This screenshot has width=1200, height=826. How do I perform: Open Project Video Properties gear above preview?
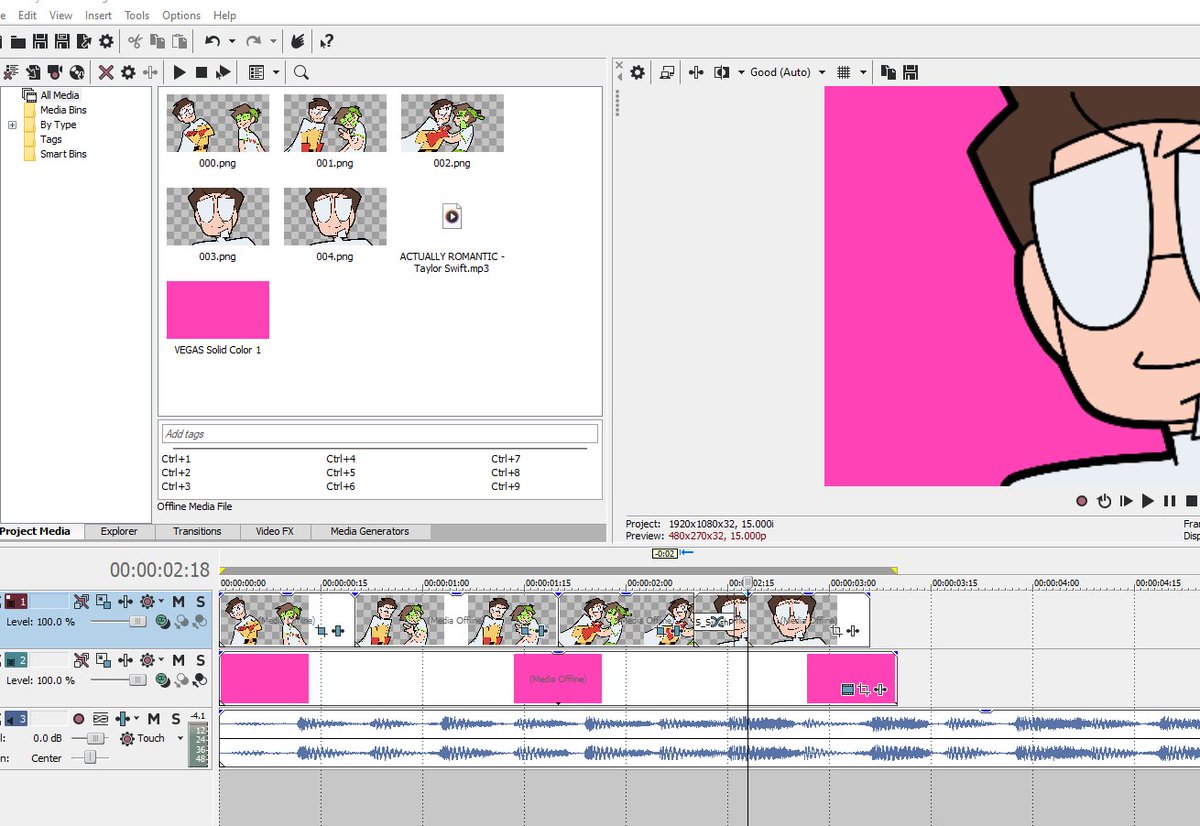coord(637,72)
